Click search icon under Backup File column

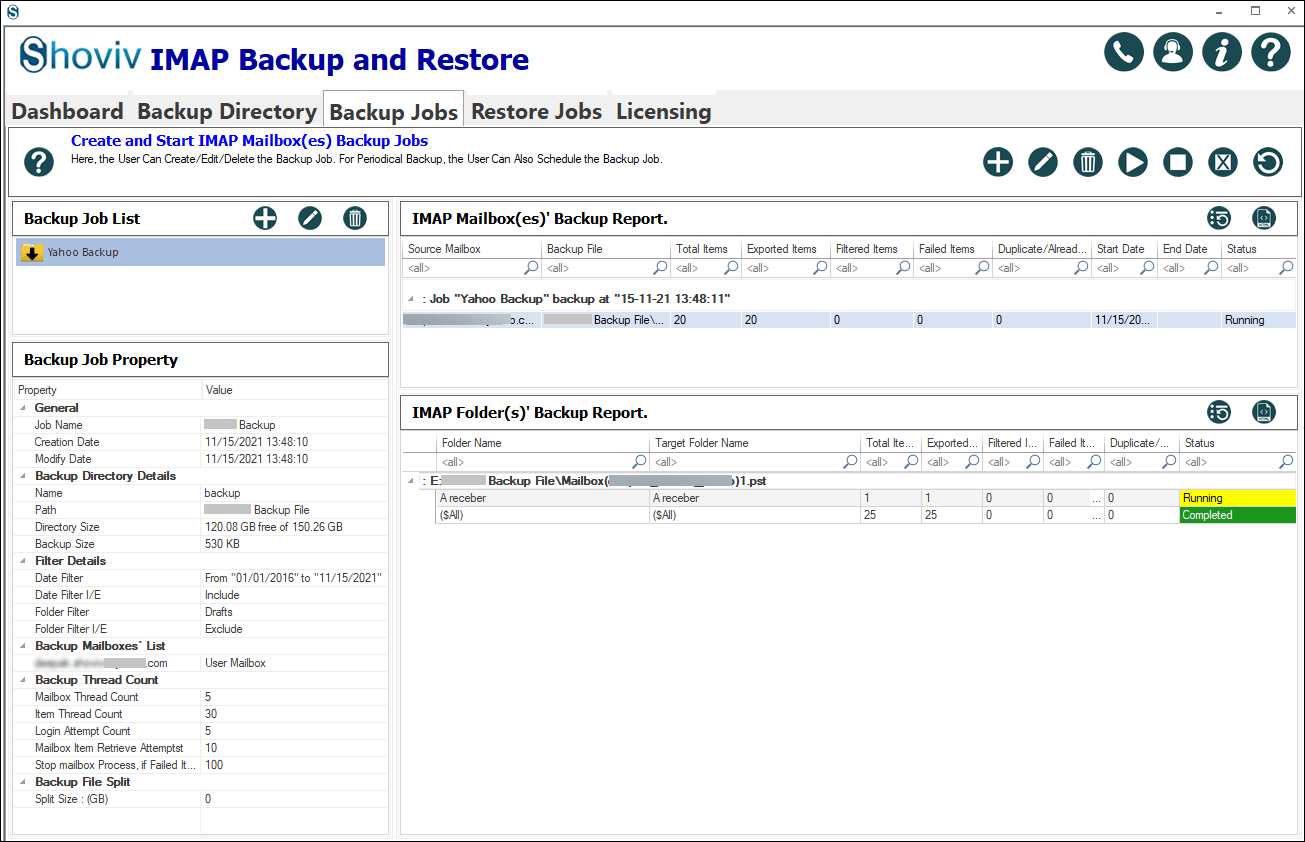(660, 268)
